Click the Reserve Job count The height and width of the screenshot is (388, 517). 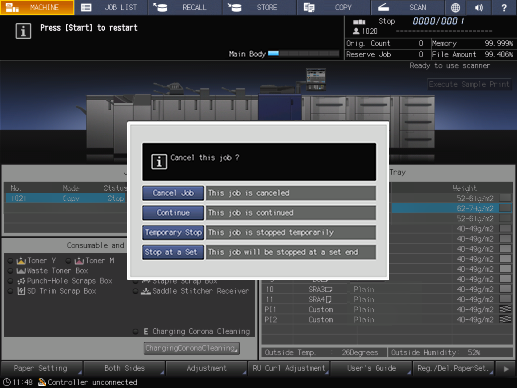[421, 54]
